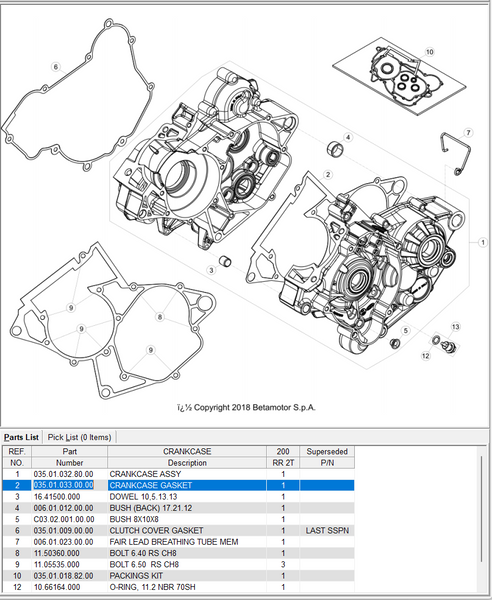
Task: Click callout 4 beside the back bush
Action: pyautogui.click(x=348, y=137)
